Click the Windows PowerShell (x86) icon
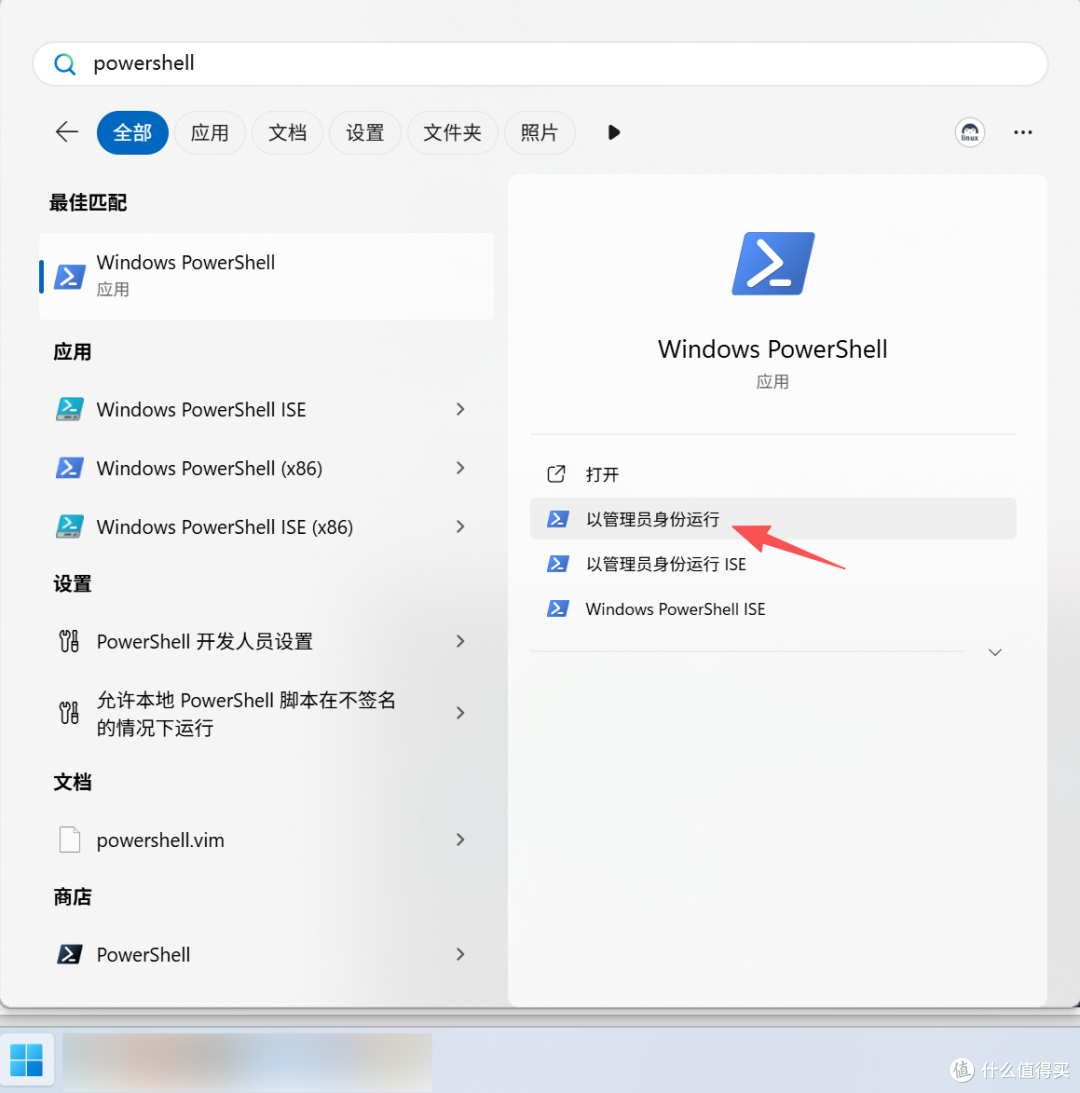 70,468
